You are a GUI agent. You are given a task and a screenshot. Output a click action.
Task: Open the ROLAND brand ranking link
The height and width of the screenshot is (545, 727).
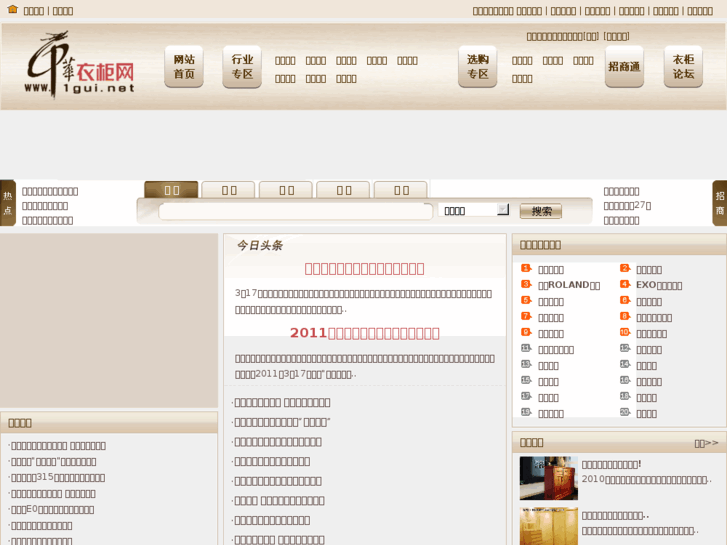click(x=569, y=285)
